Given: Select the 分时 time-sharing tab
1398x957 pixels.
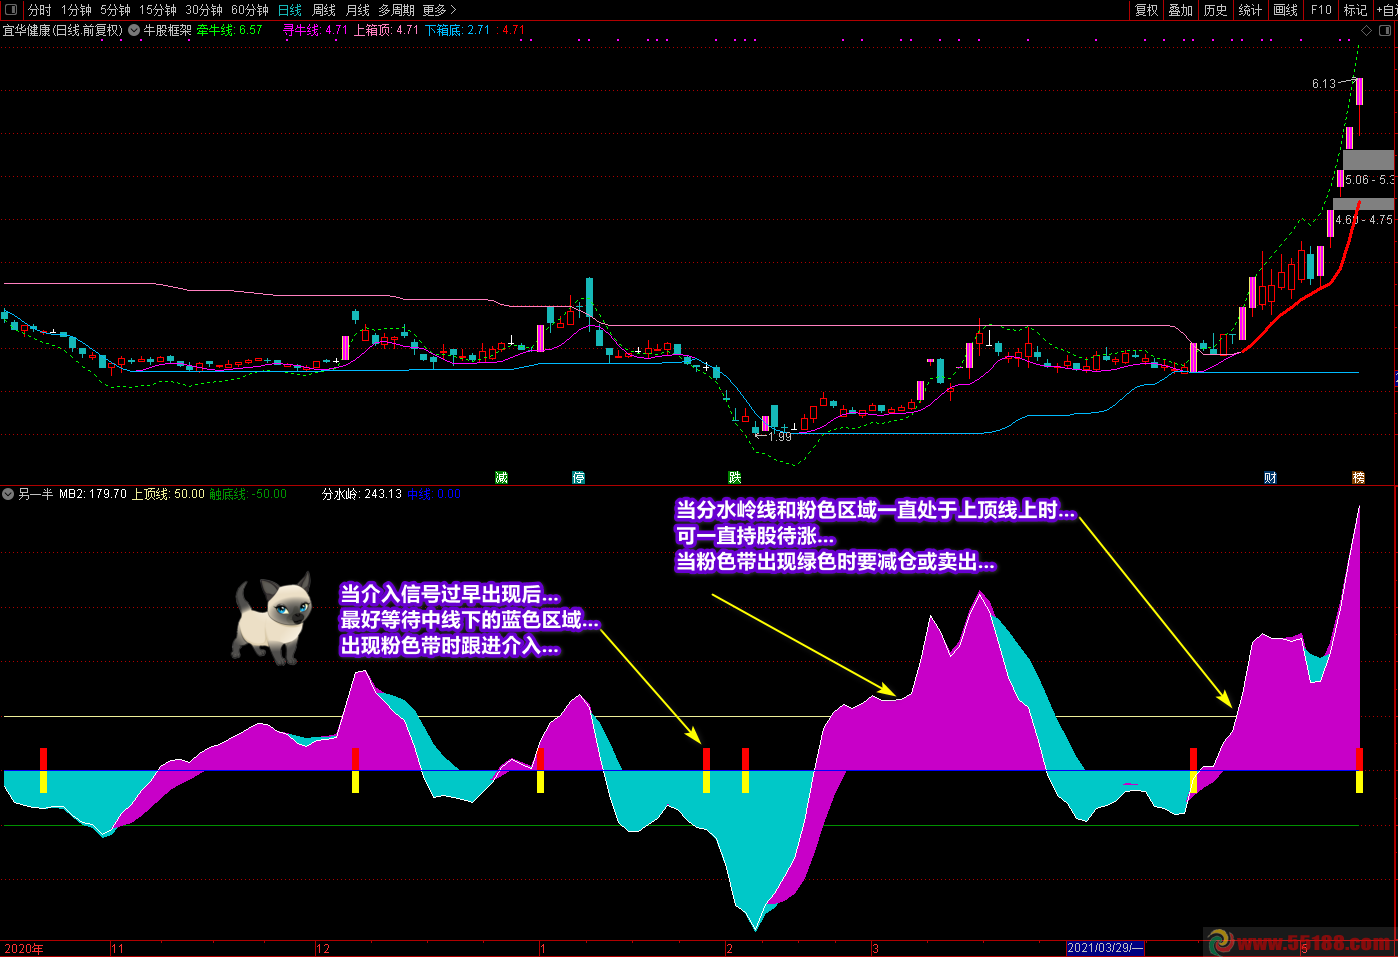Looking at the screenshot, I should click(x=40, y=10).
